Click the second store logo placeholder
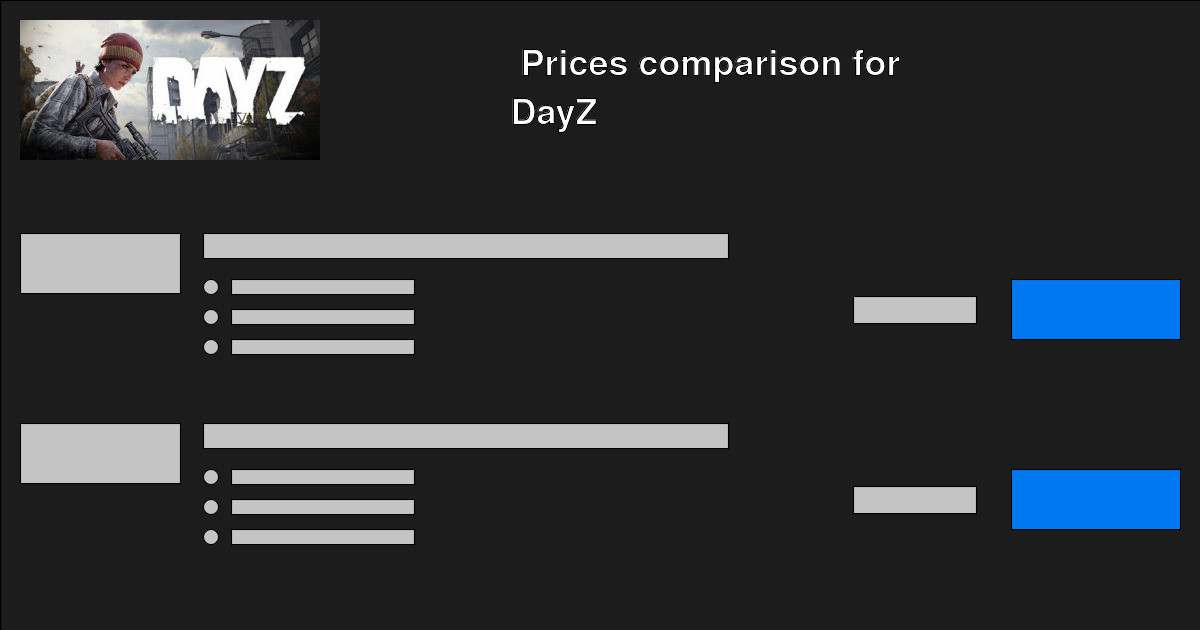1200x630 pixels. click(x=100, y=452)
